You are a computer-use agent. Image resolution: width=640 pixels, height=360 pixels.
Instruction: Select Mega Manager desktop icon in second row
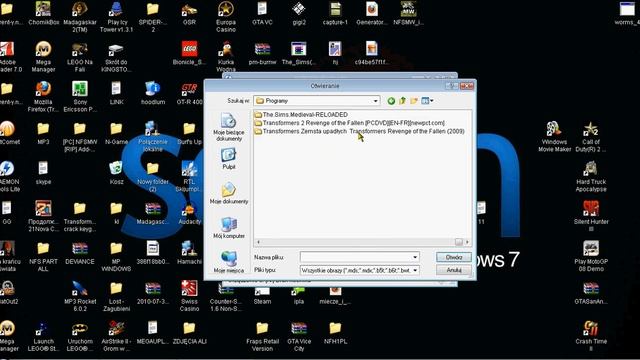43,57
